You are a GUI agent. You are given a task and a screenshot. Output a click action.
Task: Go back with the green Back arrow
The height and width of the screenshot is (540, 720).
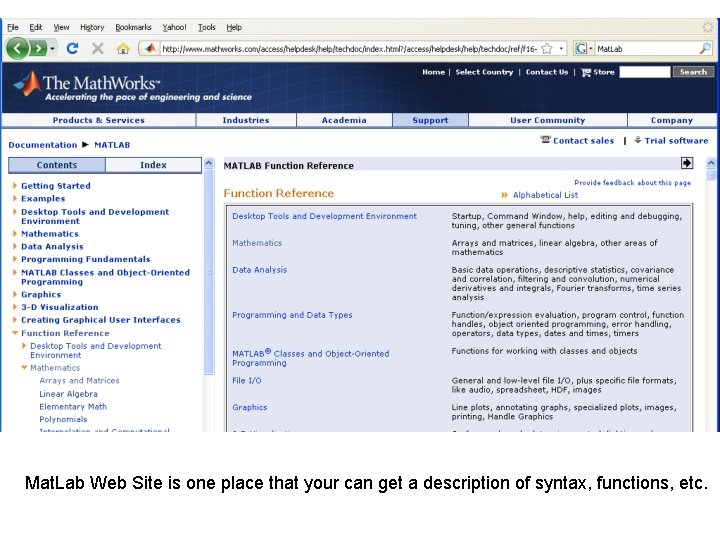pyautogui.click(x=17, y=48)
